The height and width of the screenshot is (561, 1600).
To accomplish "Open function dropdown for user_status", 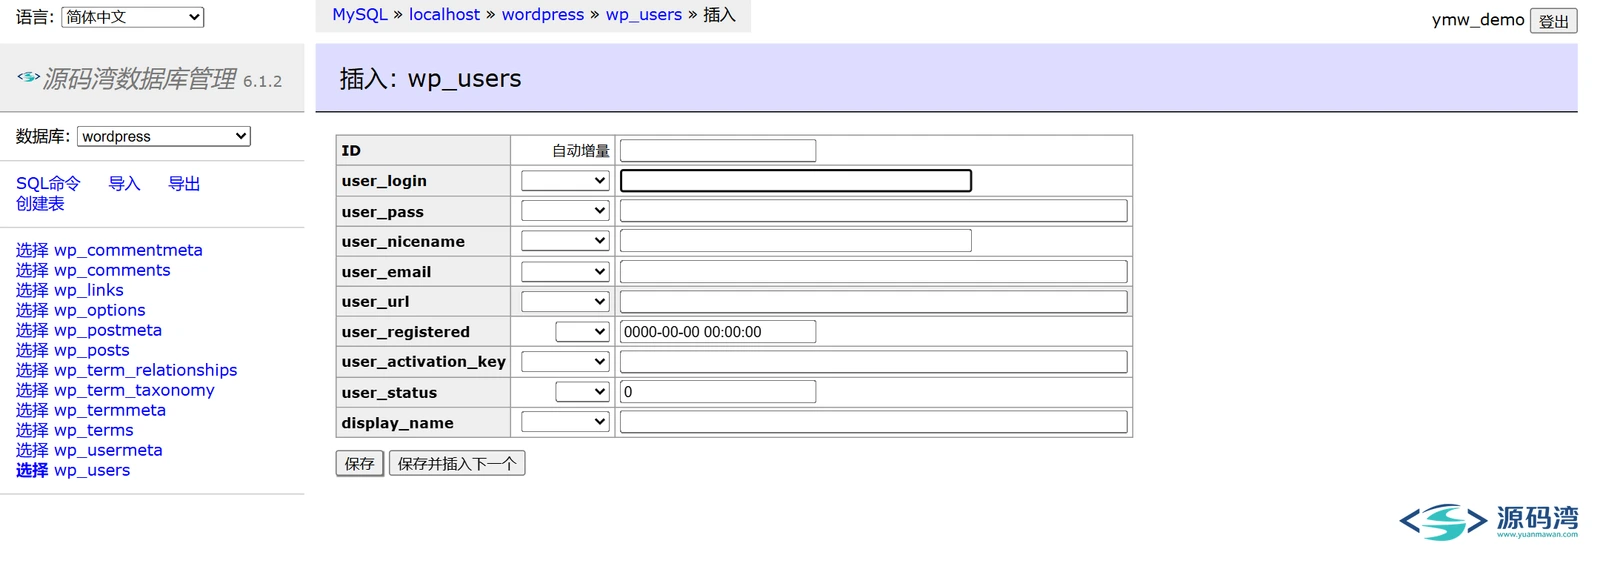I will (x=582, y=392).
